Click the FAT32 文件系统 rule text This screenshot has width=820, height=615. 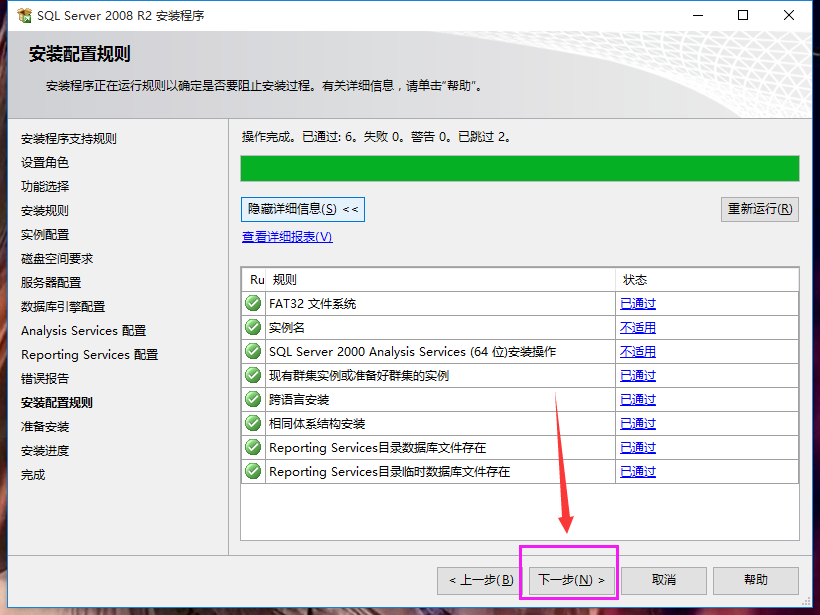point(313,304)
